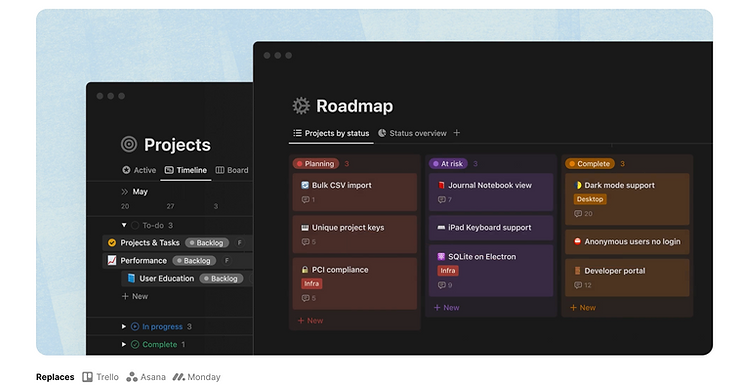The width and height of the screenshot is (740, 388).
Task: Click the Anonymous users no-entry icon
Action: [x=577, y=241]
